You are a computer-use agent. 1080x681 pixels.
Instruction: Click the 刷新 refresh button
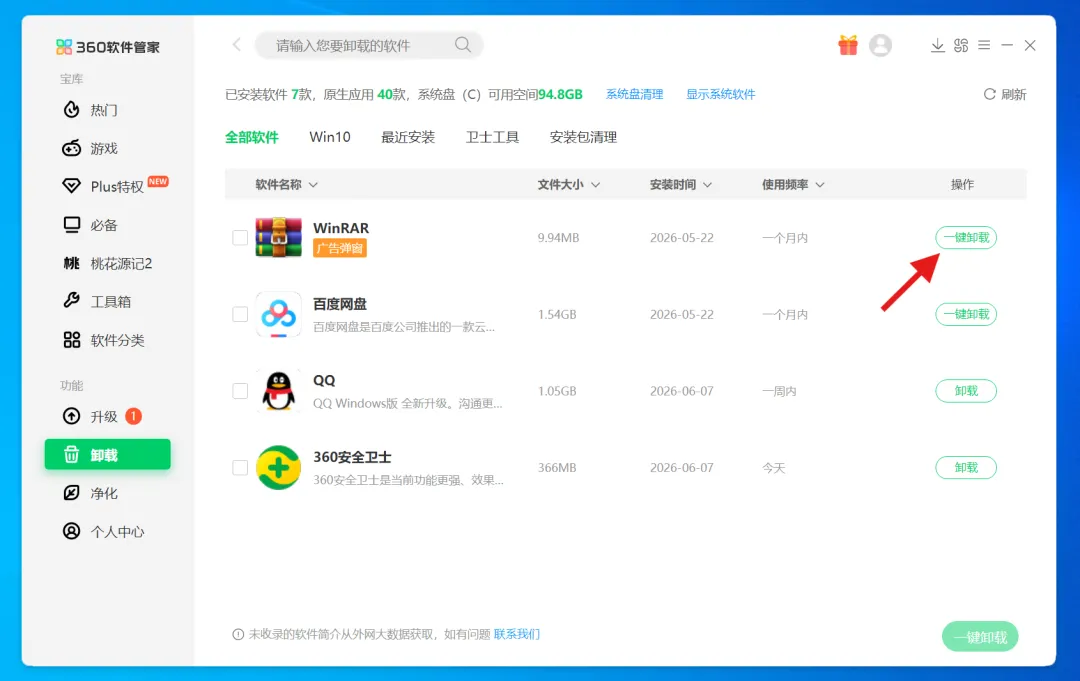coord(1004,94)
